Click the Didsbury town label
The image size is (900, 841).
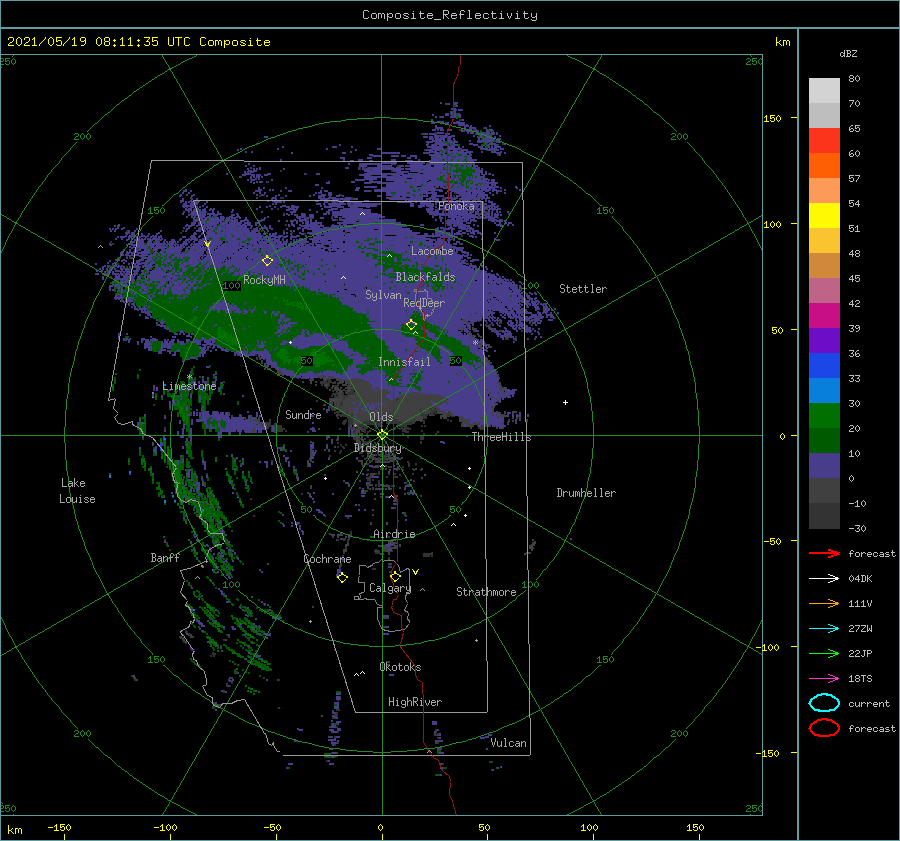click(x=378, y=448)
